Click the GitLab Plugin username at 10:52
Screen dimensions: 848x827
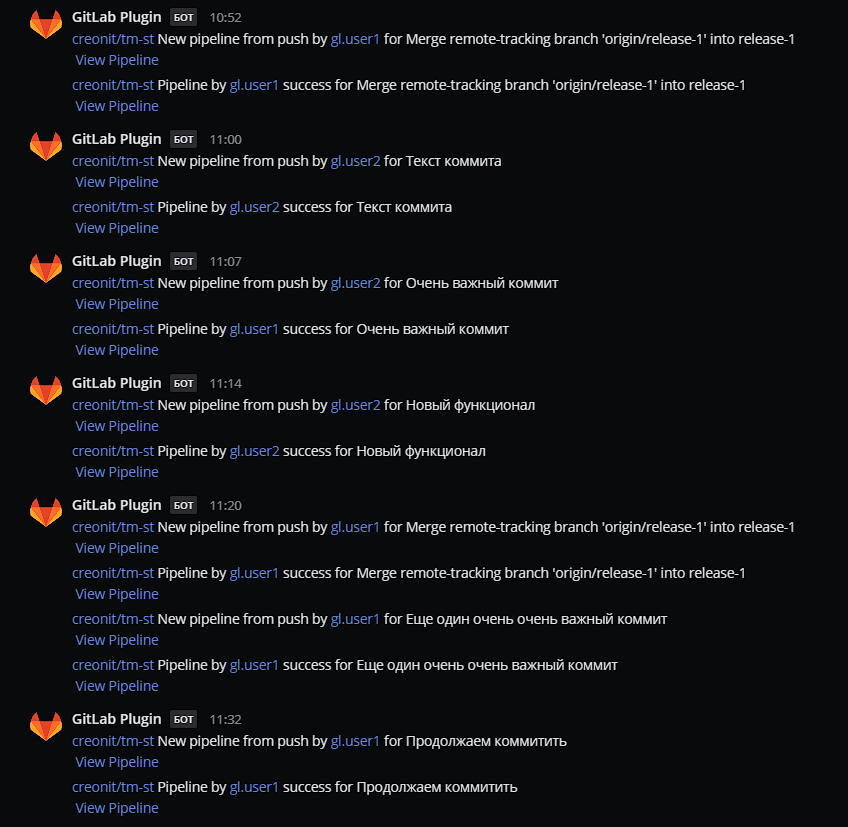116,17
